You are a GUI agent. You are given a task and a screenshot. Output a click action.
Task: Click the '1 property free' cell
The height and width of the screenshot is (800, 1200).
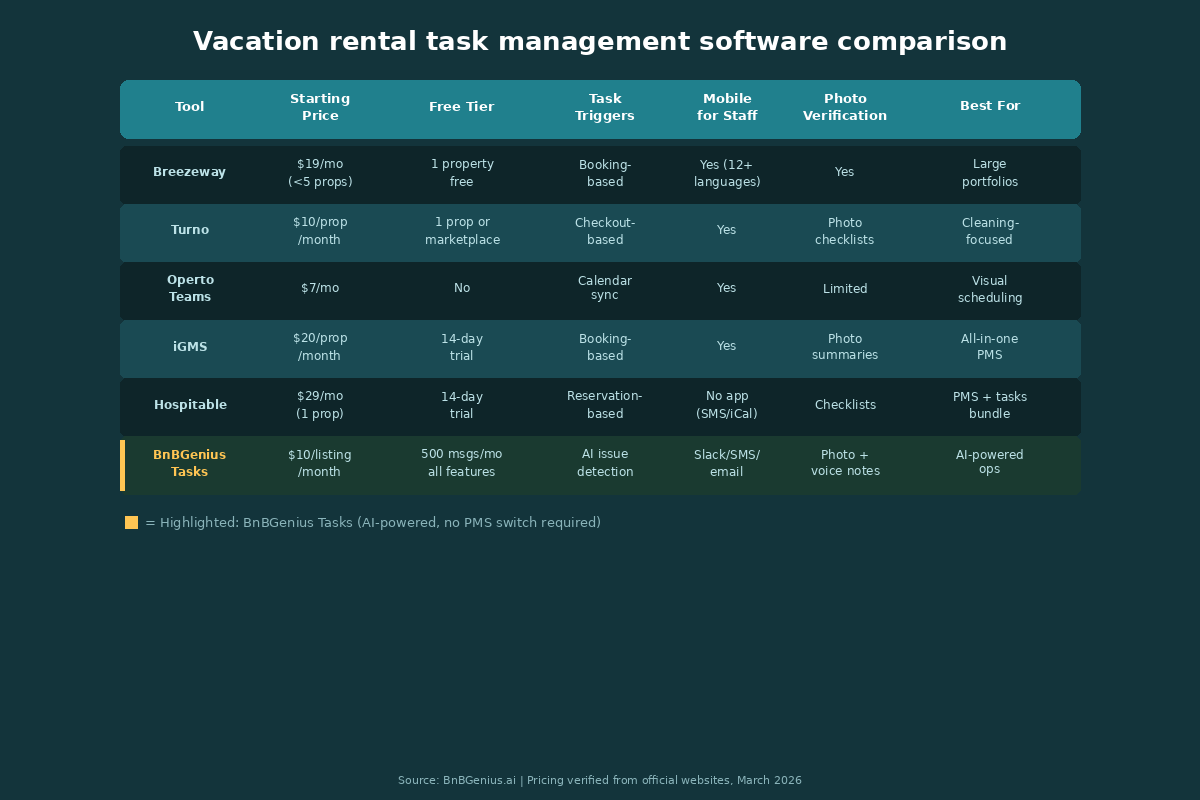point(461,173)
